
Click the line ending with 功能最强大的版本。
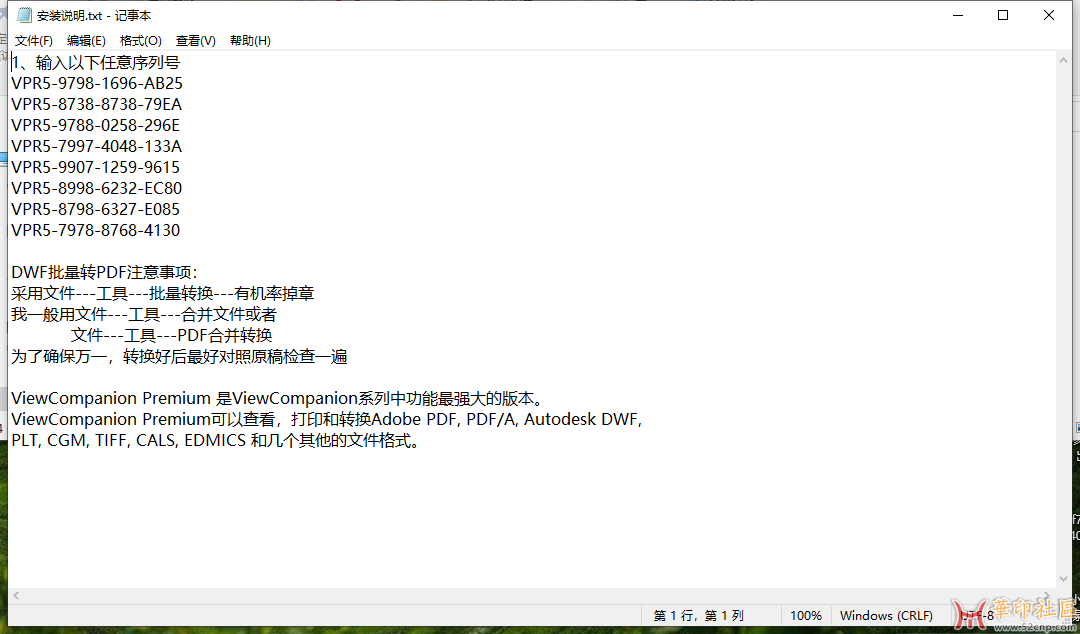pos(280,398)
